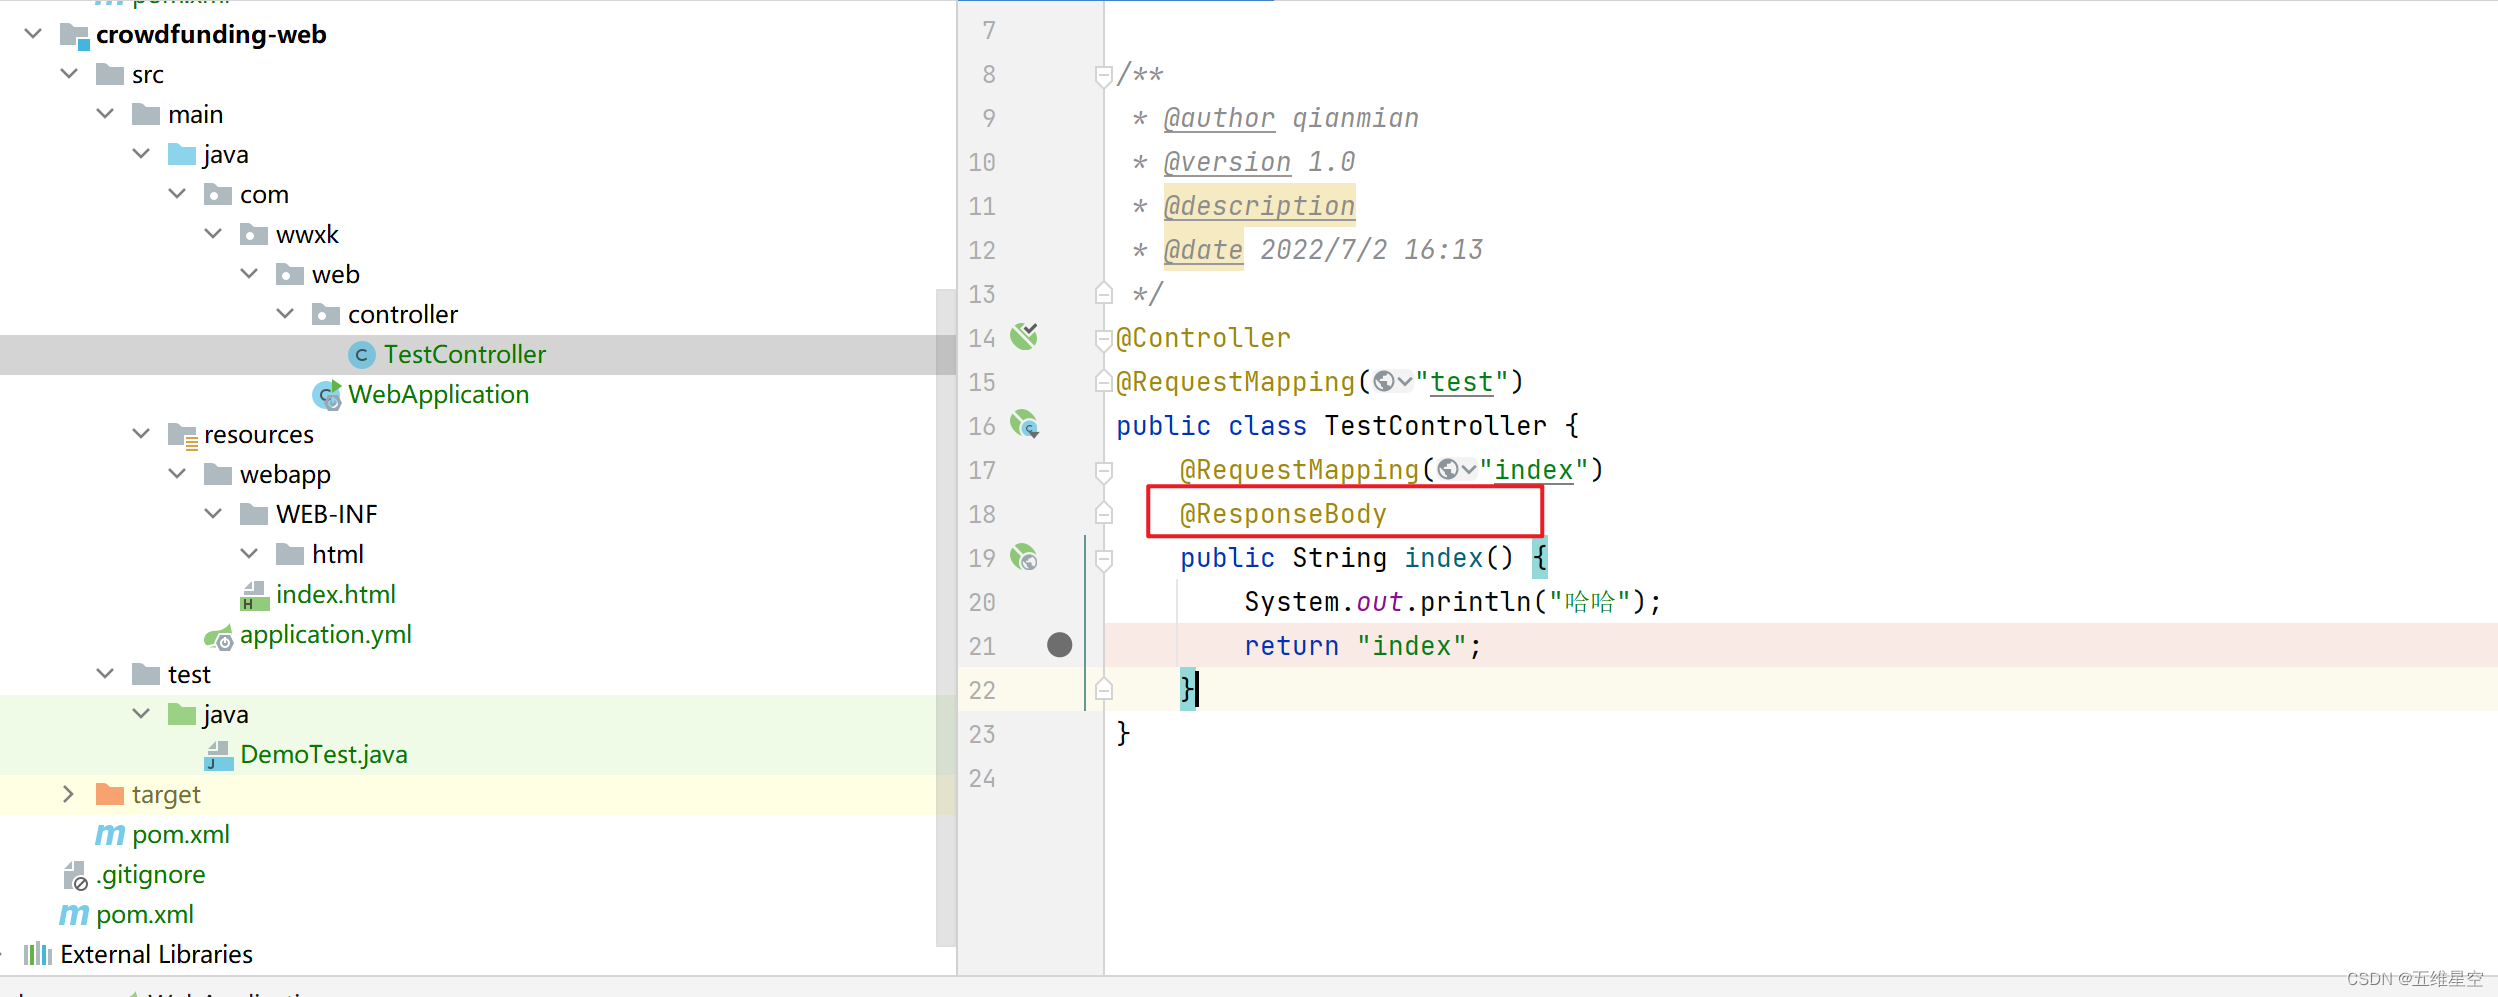Image resolution: width=2498 pixels, height=997 pixels.
Task: Open WebApplication class in tree
Action: point(438,394)
